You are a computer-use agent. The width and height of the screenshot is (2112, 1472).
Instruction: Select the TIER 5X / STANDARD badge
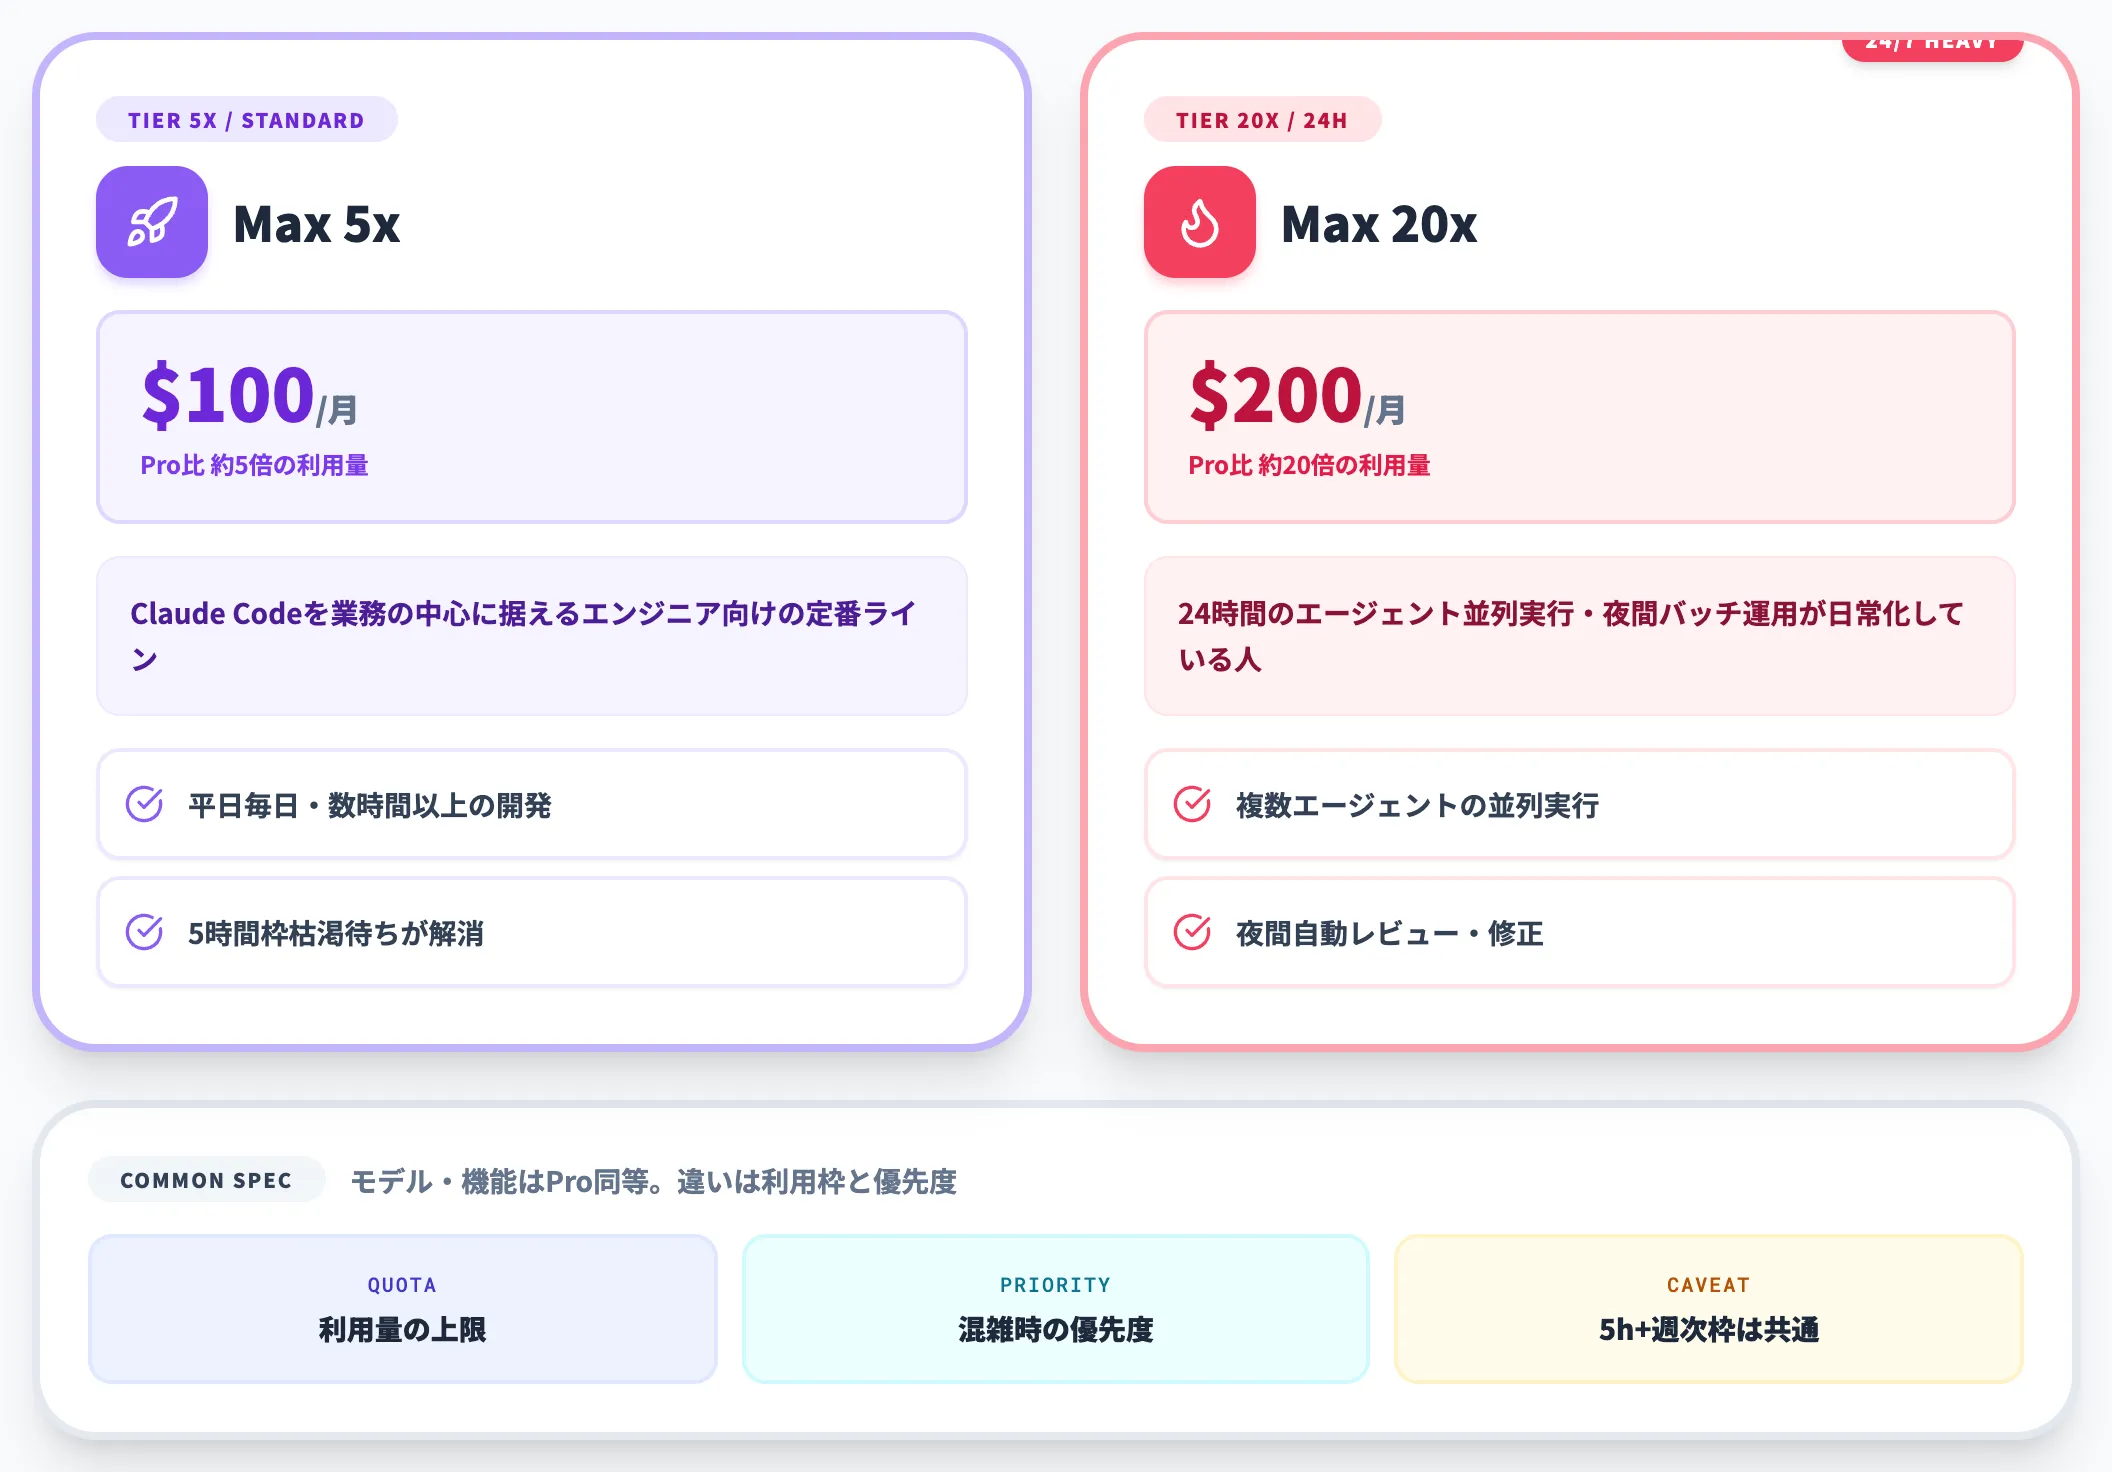tap(247, 120)
